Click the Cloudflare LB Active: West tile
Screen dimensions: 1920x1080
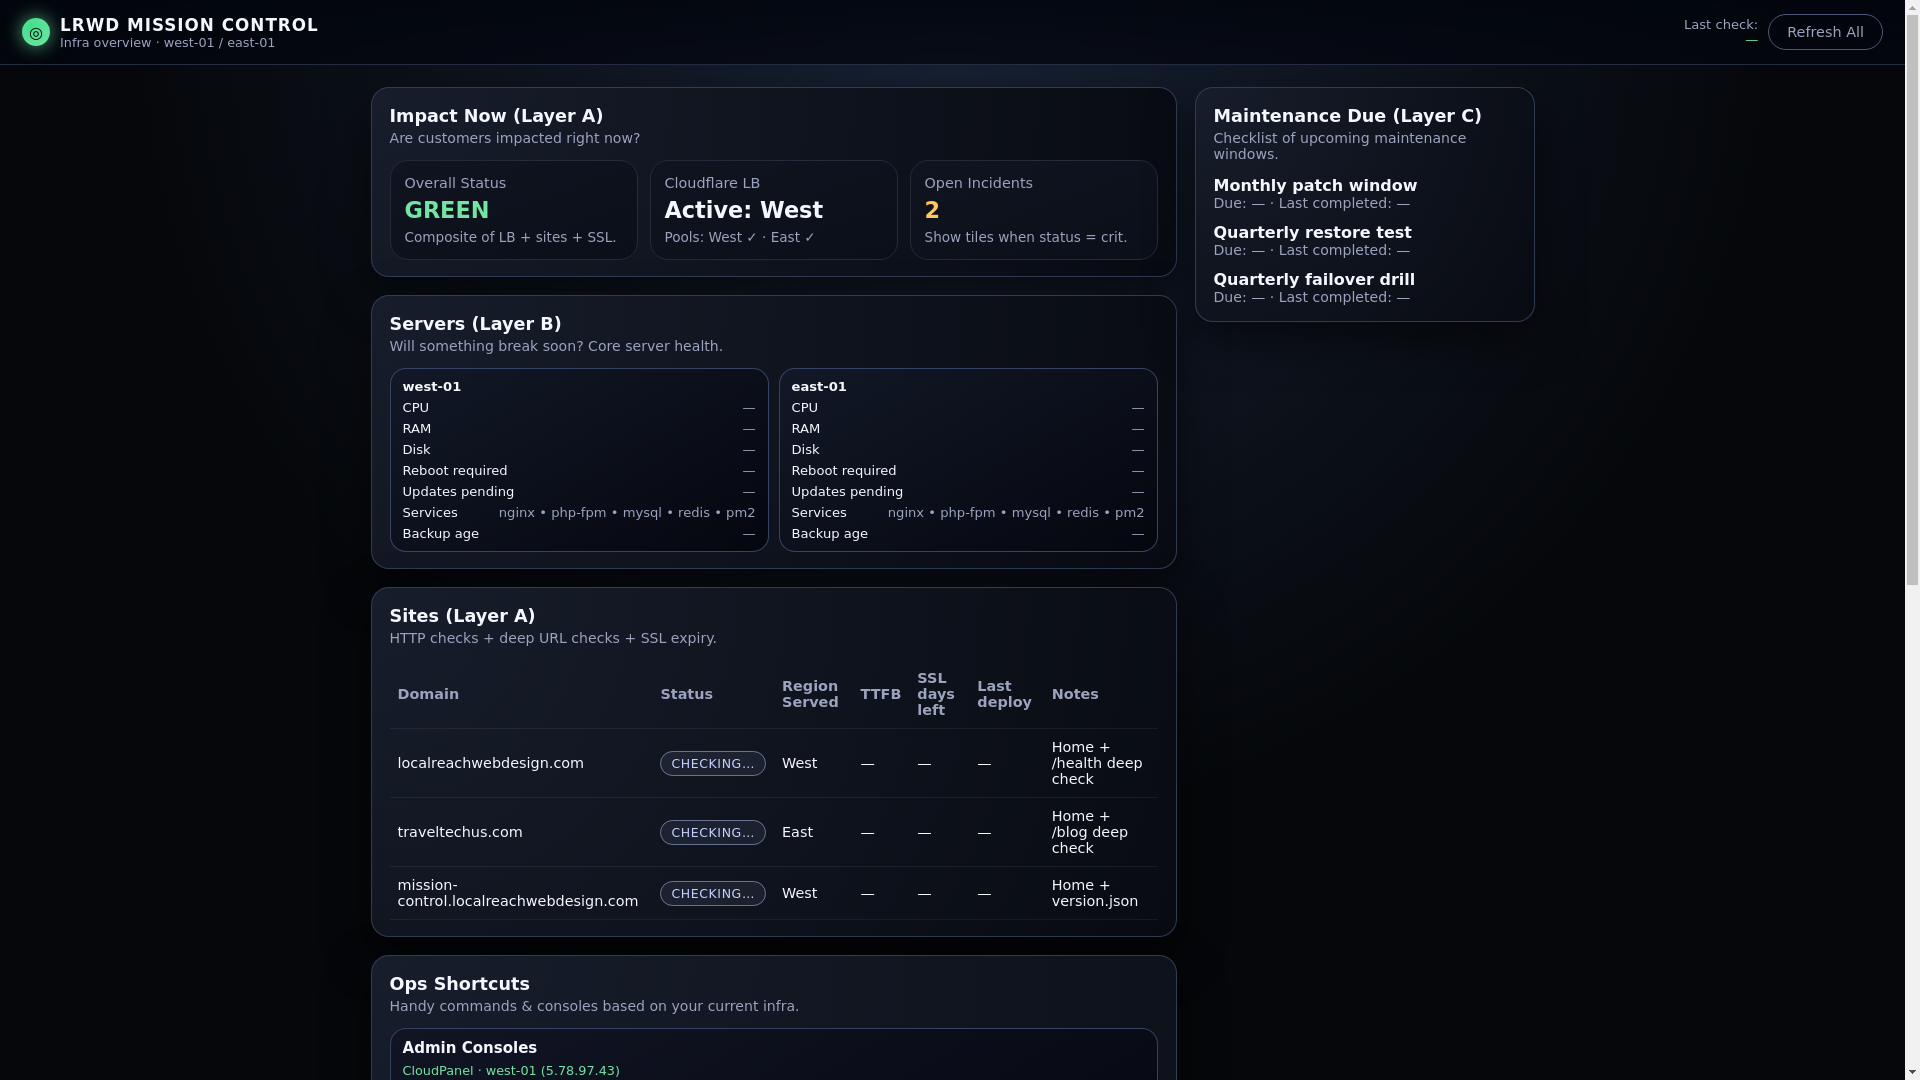773,210
